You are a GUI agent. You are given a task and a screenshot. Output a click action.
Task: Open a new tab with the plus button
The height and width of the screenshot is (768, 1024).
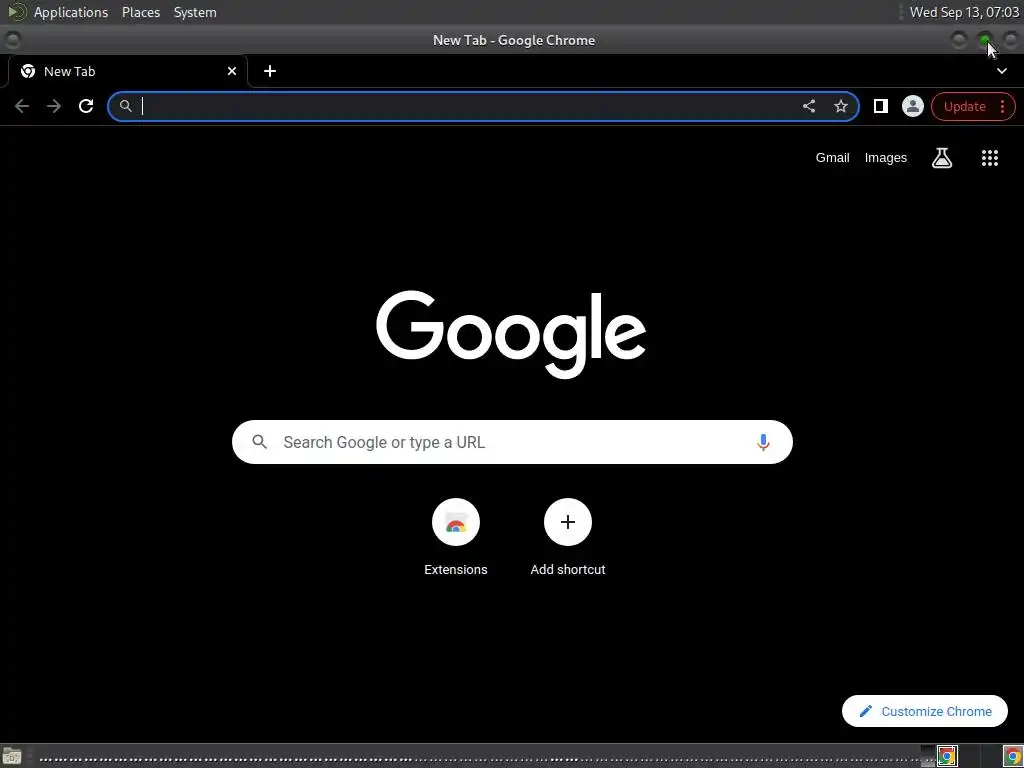(x=270, y=71)
